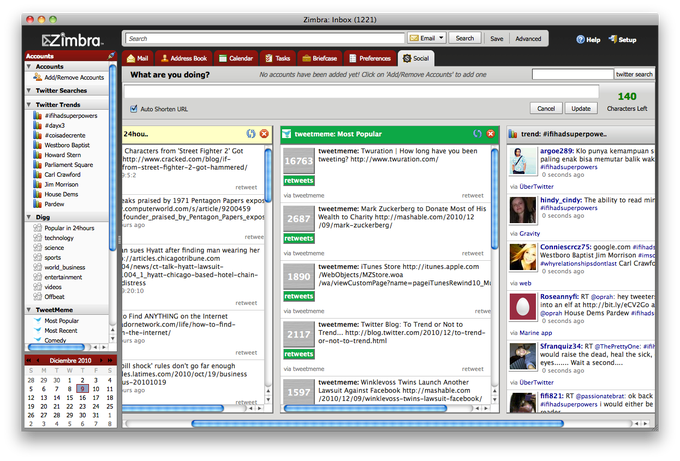Viewport: 680px width, 461px height.
Task: Open Setup from the header
Action: pos(622,39)
